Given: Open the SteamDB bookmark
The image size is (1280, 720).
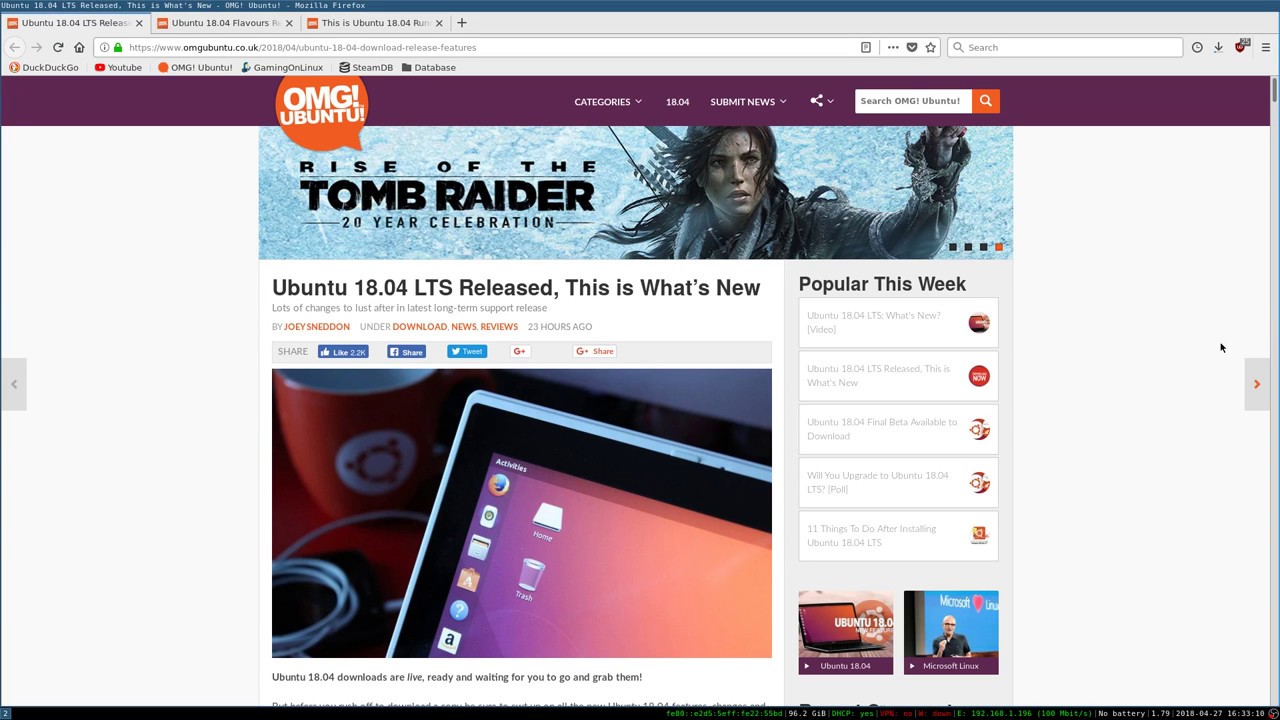Looking at the screenshot, I should coord(366,67).
